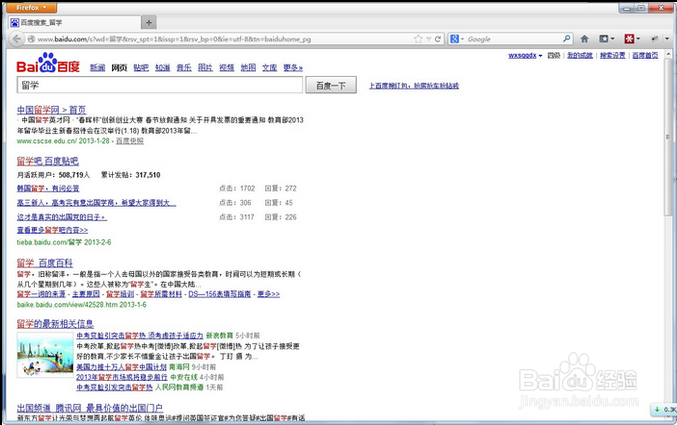Switch to 知道 search category
Screen dimensions: 677x425
162,67
